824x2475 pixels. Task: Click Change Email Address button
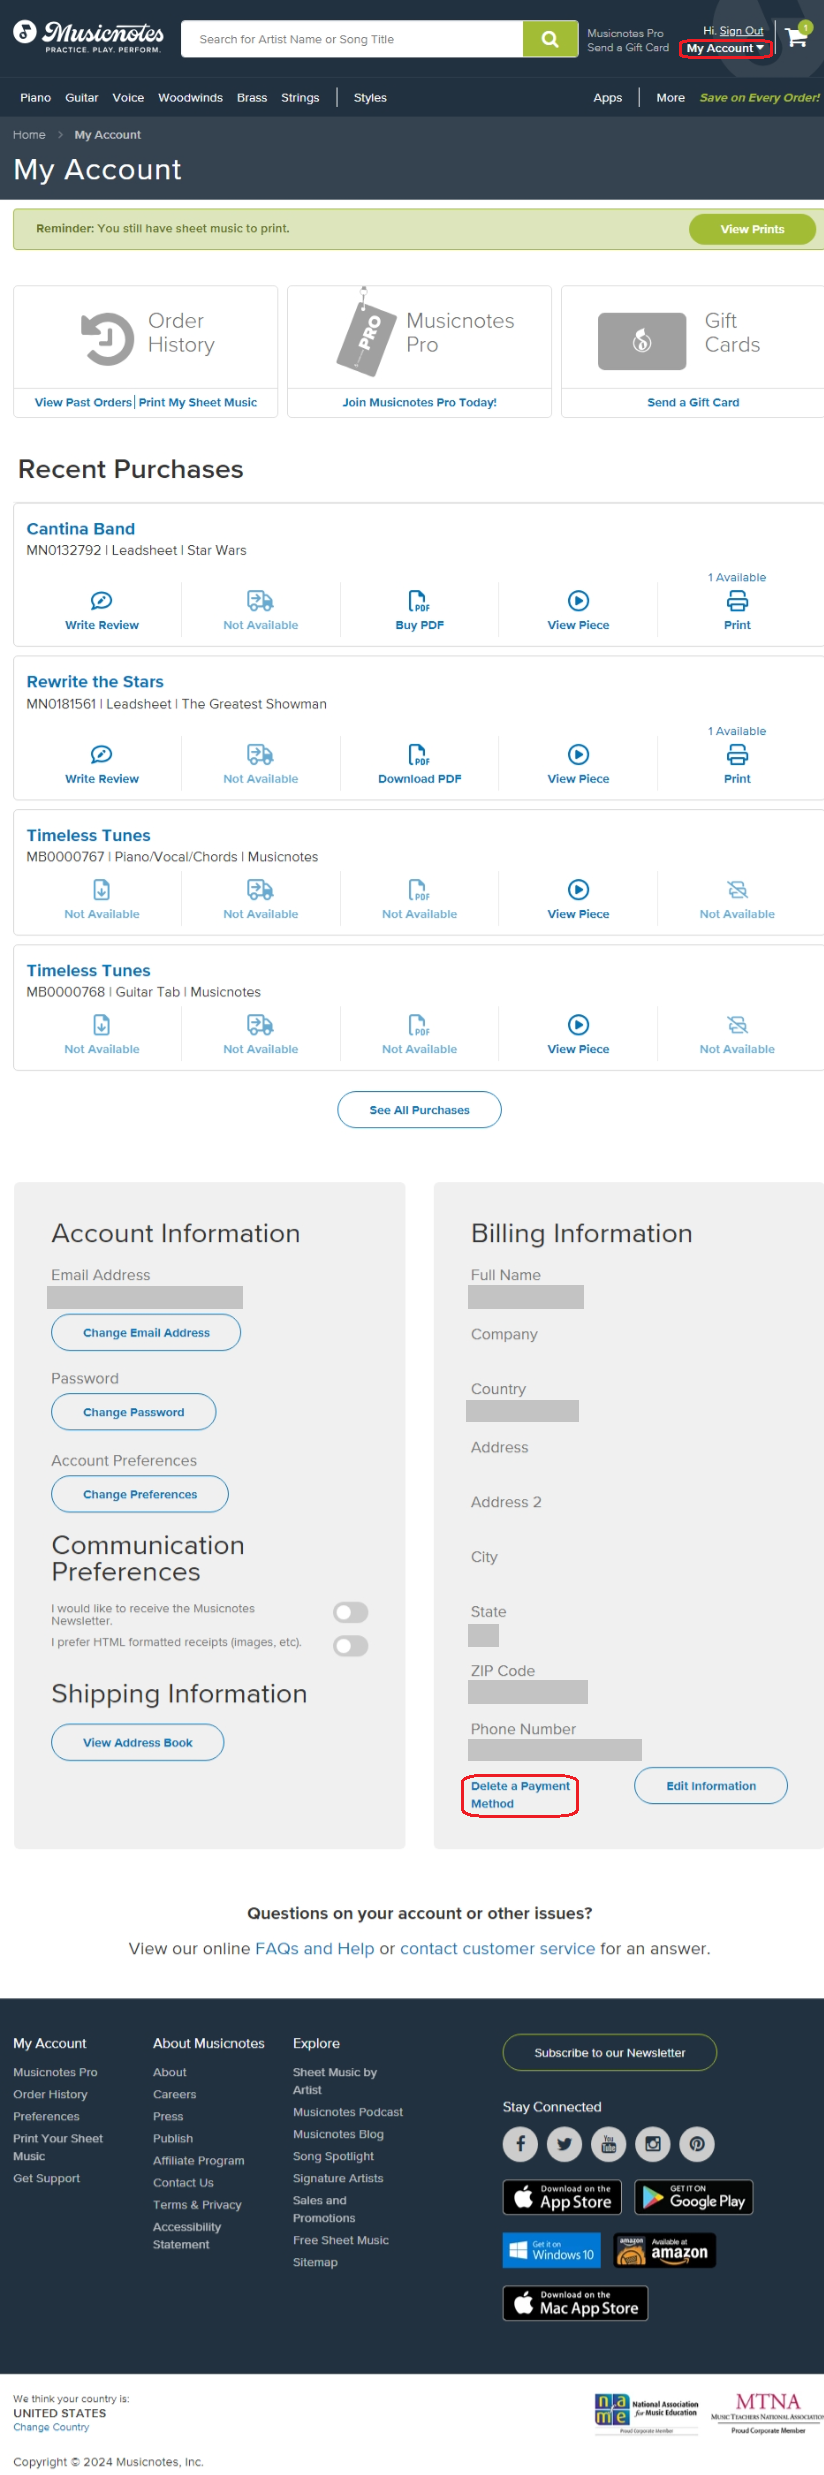coord(146,1333)
